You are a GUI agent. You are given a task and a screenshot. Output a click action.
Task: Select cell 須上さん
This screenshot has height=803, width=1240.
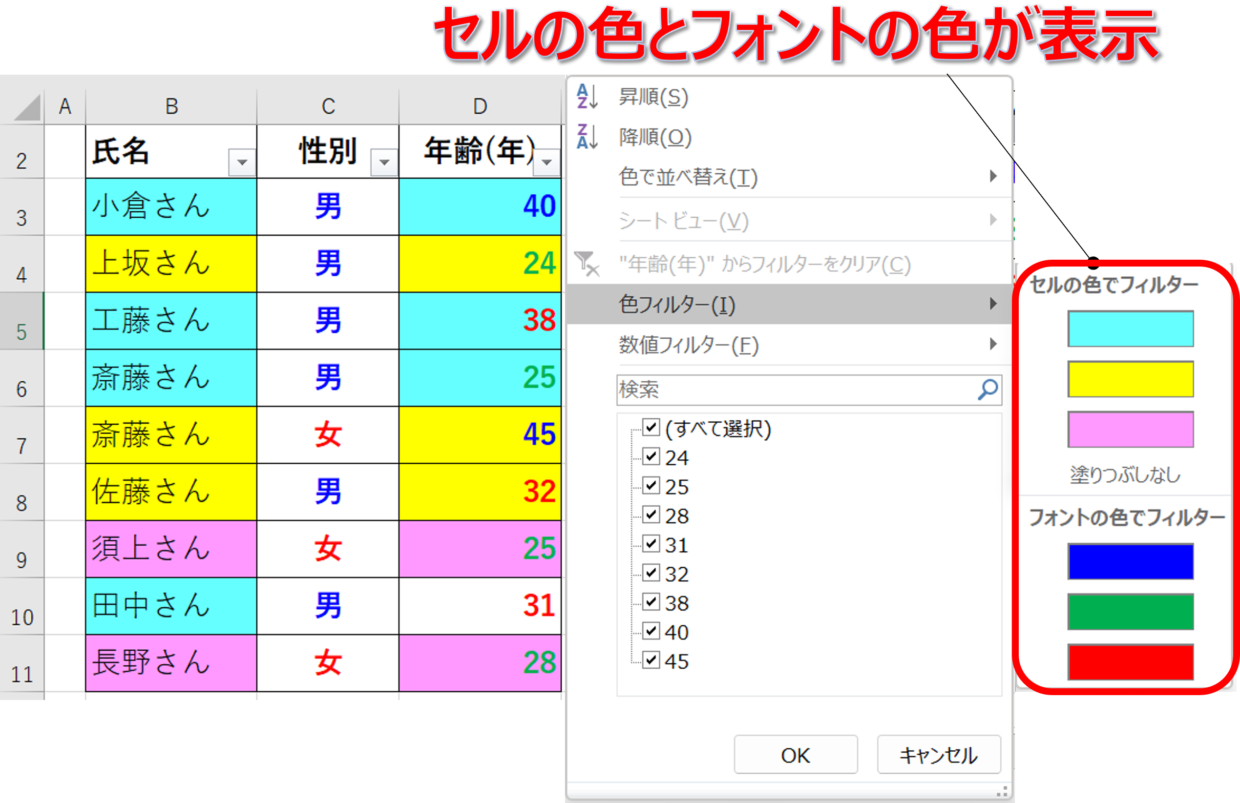(x=171, y=549)
